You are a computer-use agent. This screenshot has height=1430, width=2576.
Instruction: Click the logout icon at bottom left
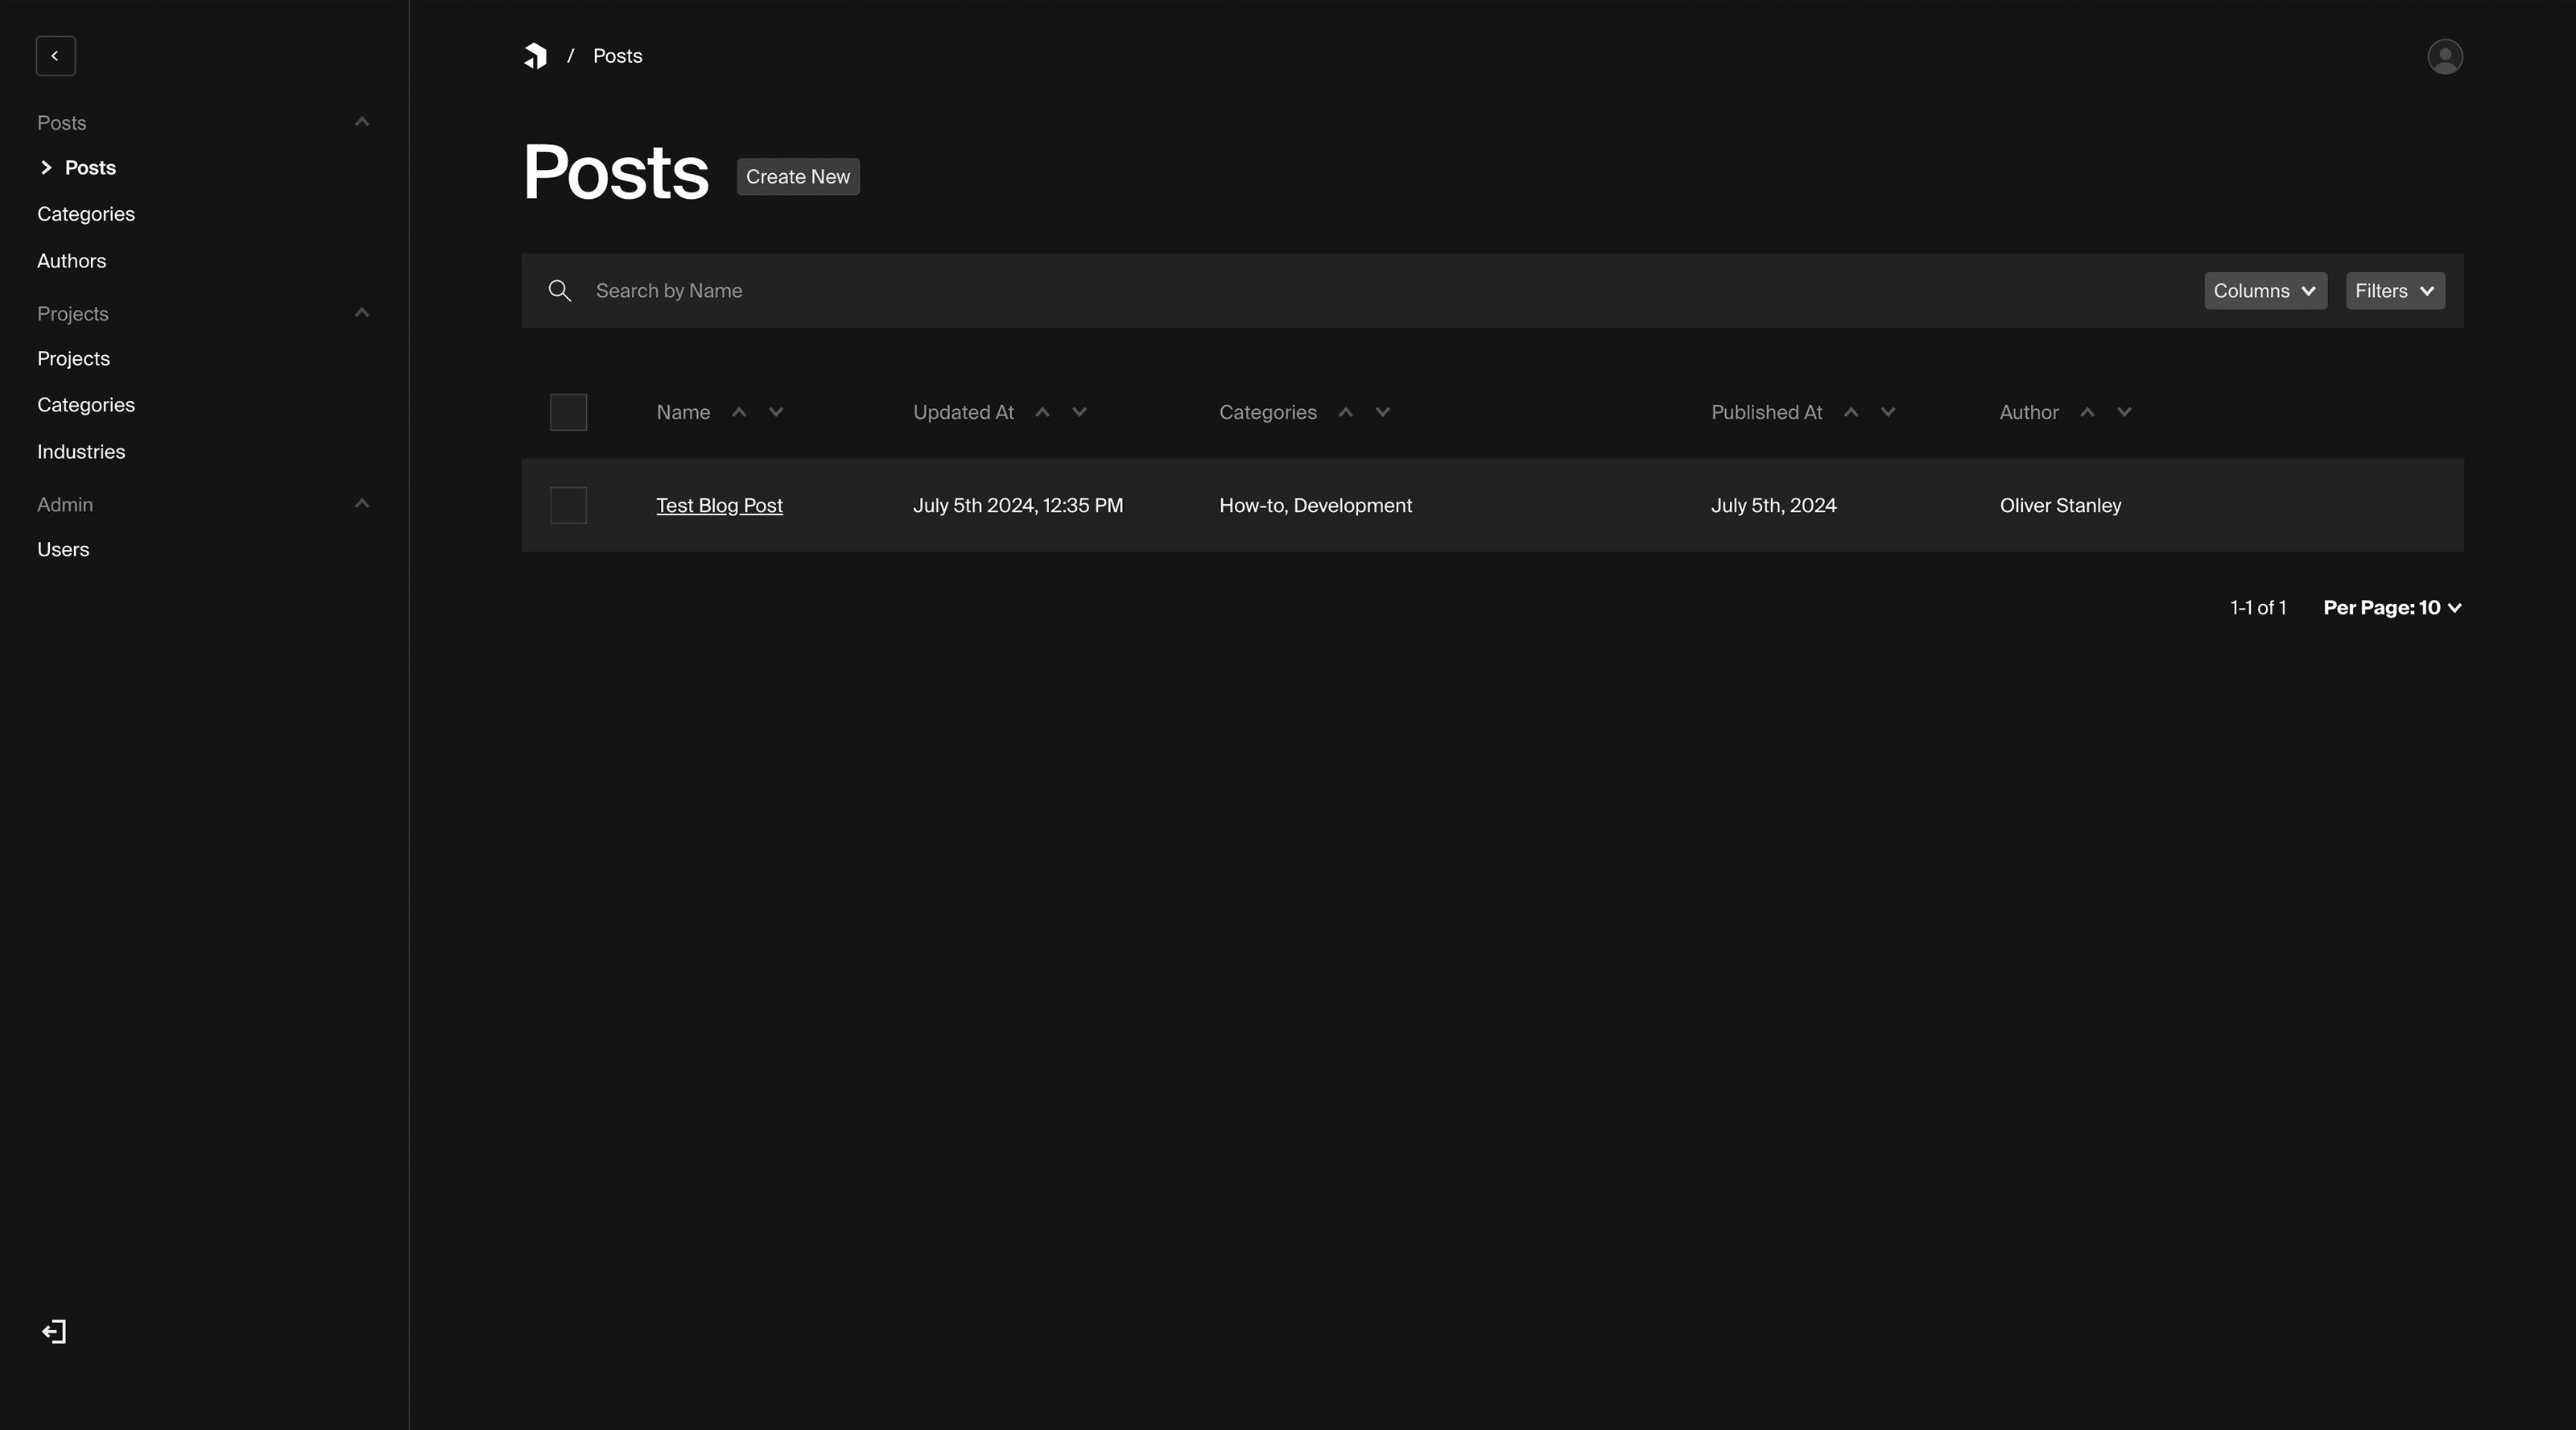(x=53, y=1331)
